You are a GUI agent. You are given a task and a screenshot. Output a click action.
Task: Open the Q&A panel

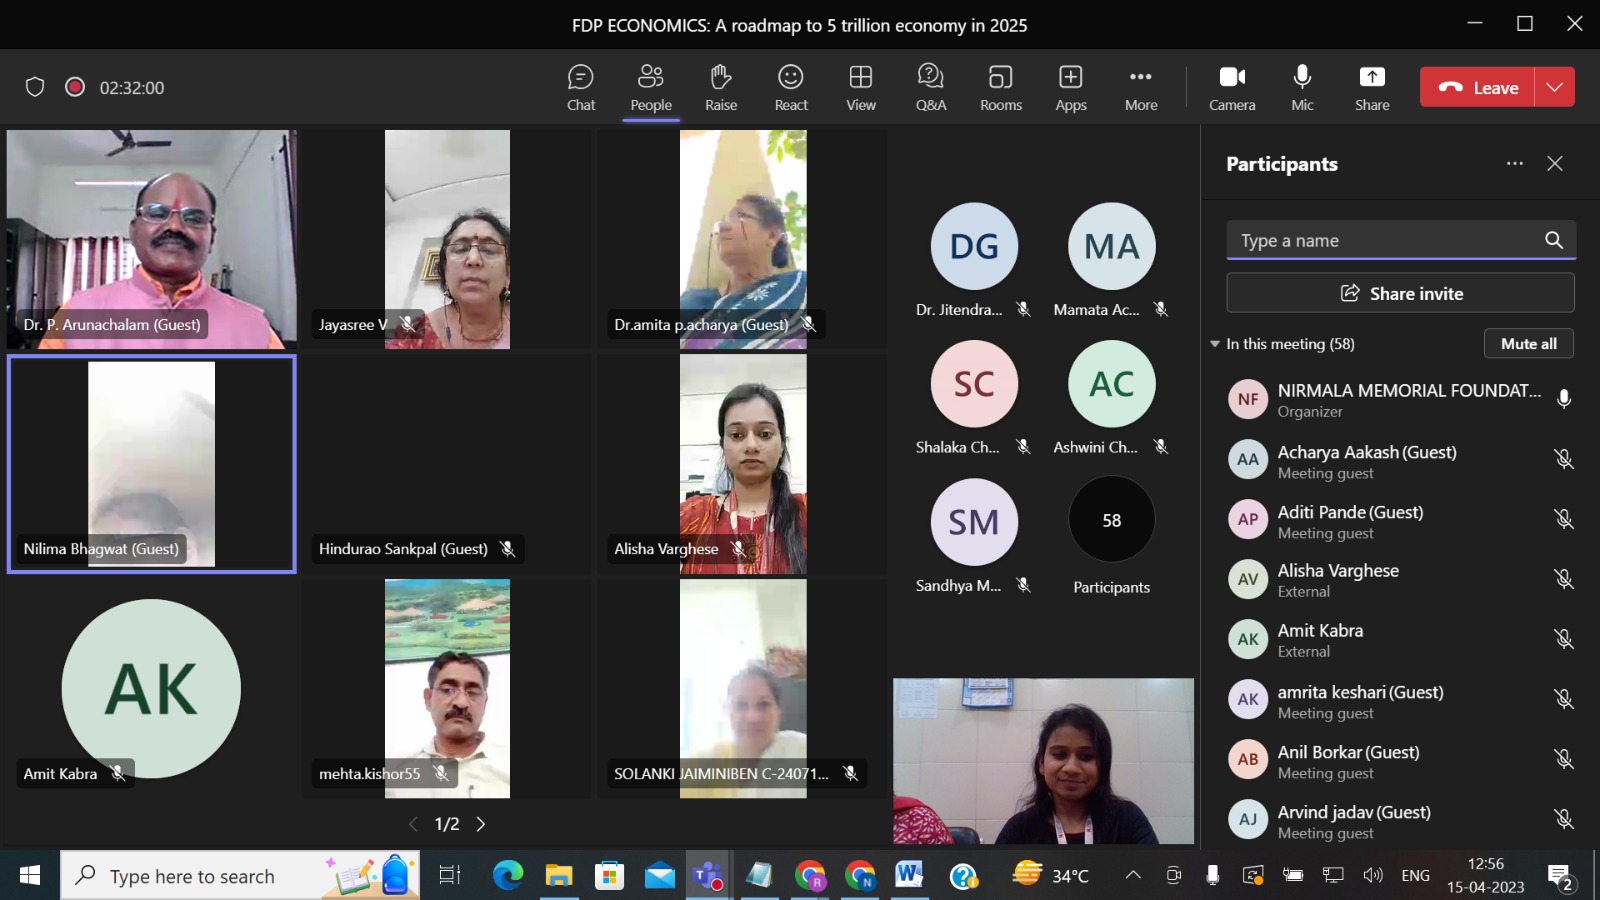pyautogui.click(x=930, y=88)
